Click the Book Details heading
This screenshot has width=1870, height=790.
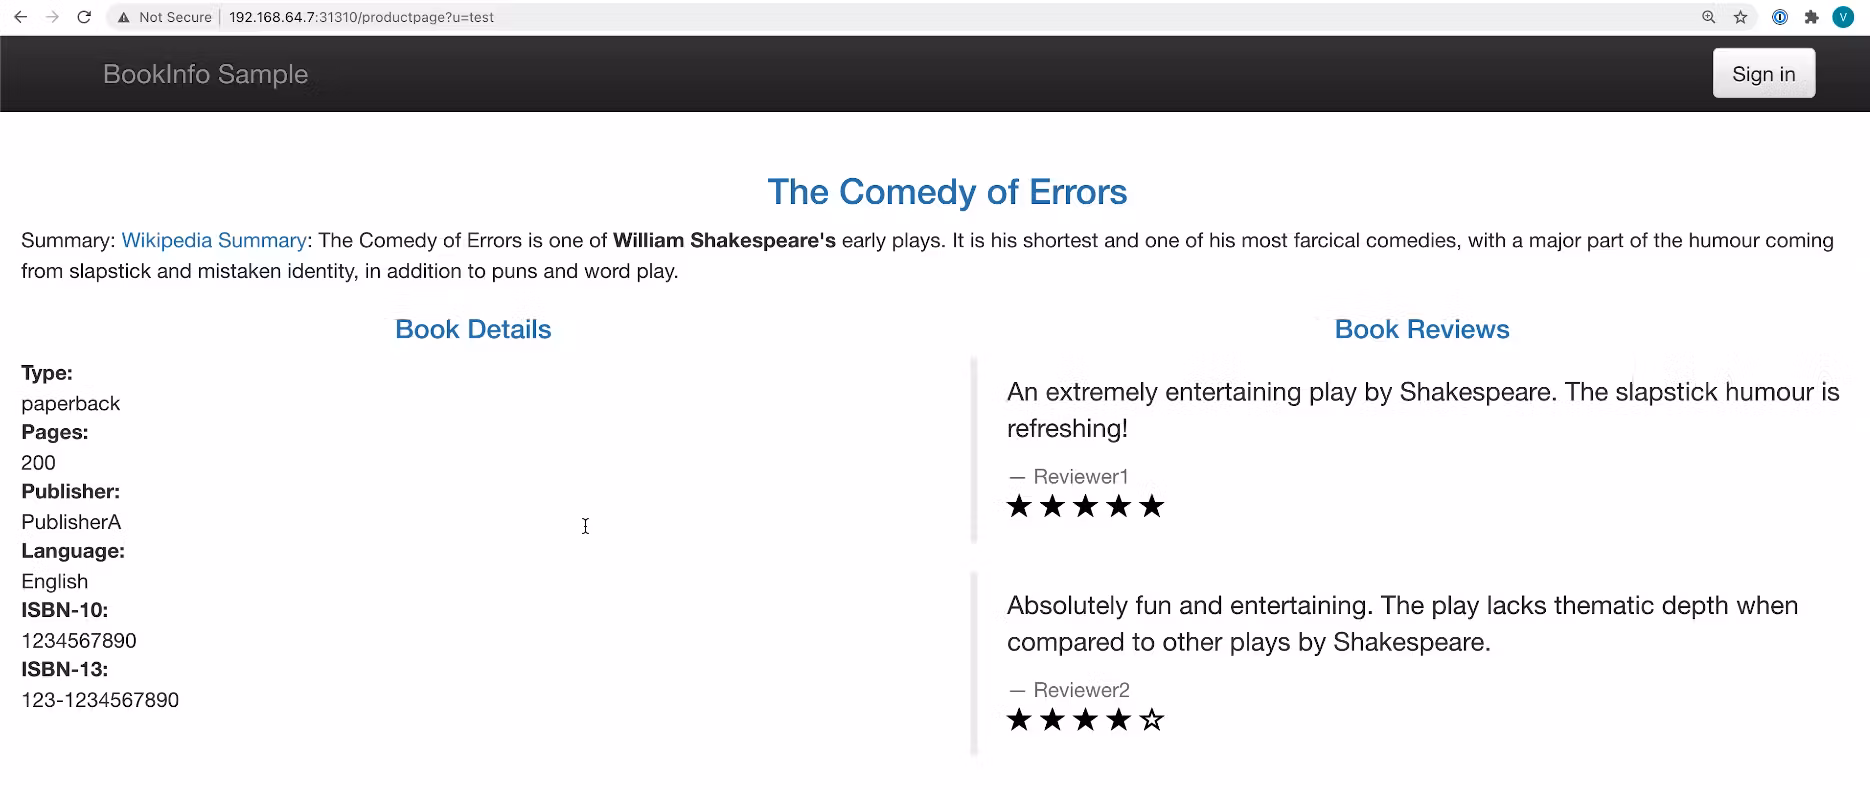click(473, 330)
